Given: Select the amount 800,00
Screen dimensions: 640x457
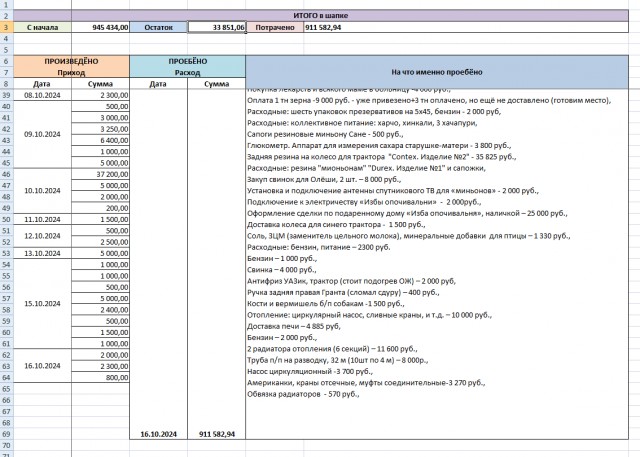Looking at the screenshot, I should pyautogui.click(x=100, y=377).
